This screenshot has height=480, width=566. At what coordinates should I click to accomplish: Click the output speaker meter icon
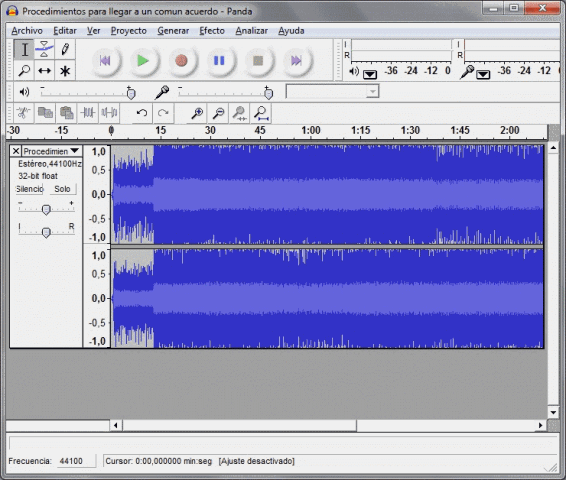coord(354,72)
